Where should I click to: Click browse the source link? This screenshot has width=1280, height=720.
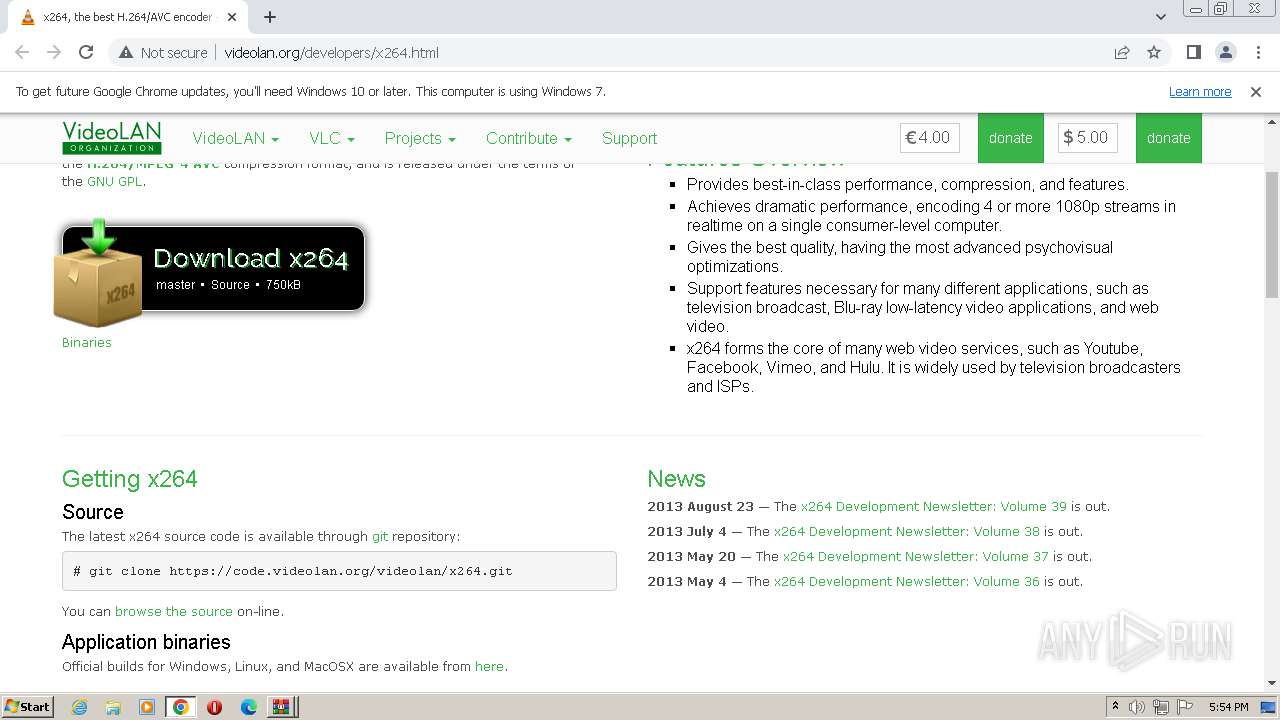(174, 611)
